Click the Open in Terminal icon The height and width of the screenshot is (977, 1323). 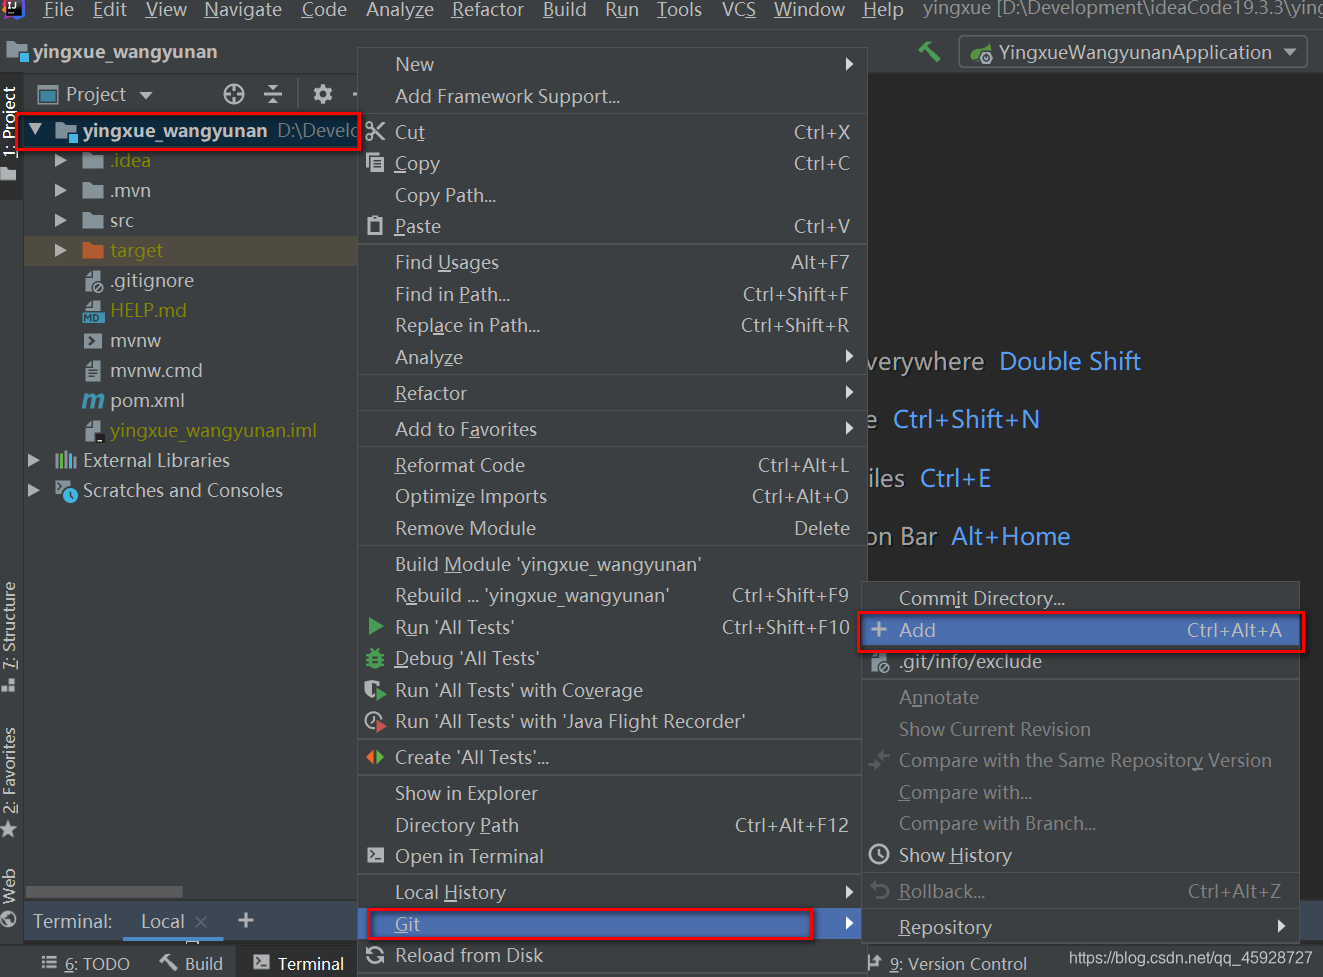click(x=375, y=855)
